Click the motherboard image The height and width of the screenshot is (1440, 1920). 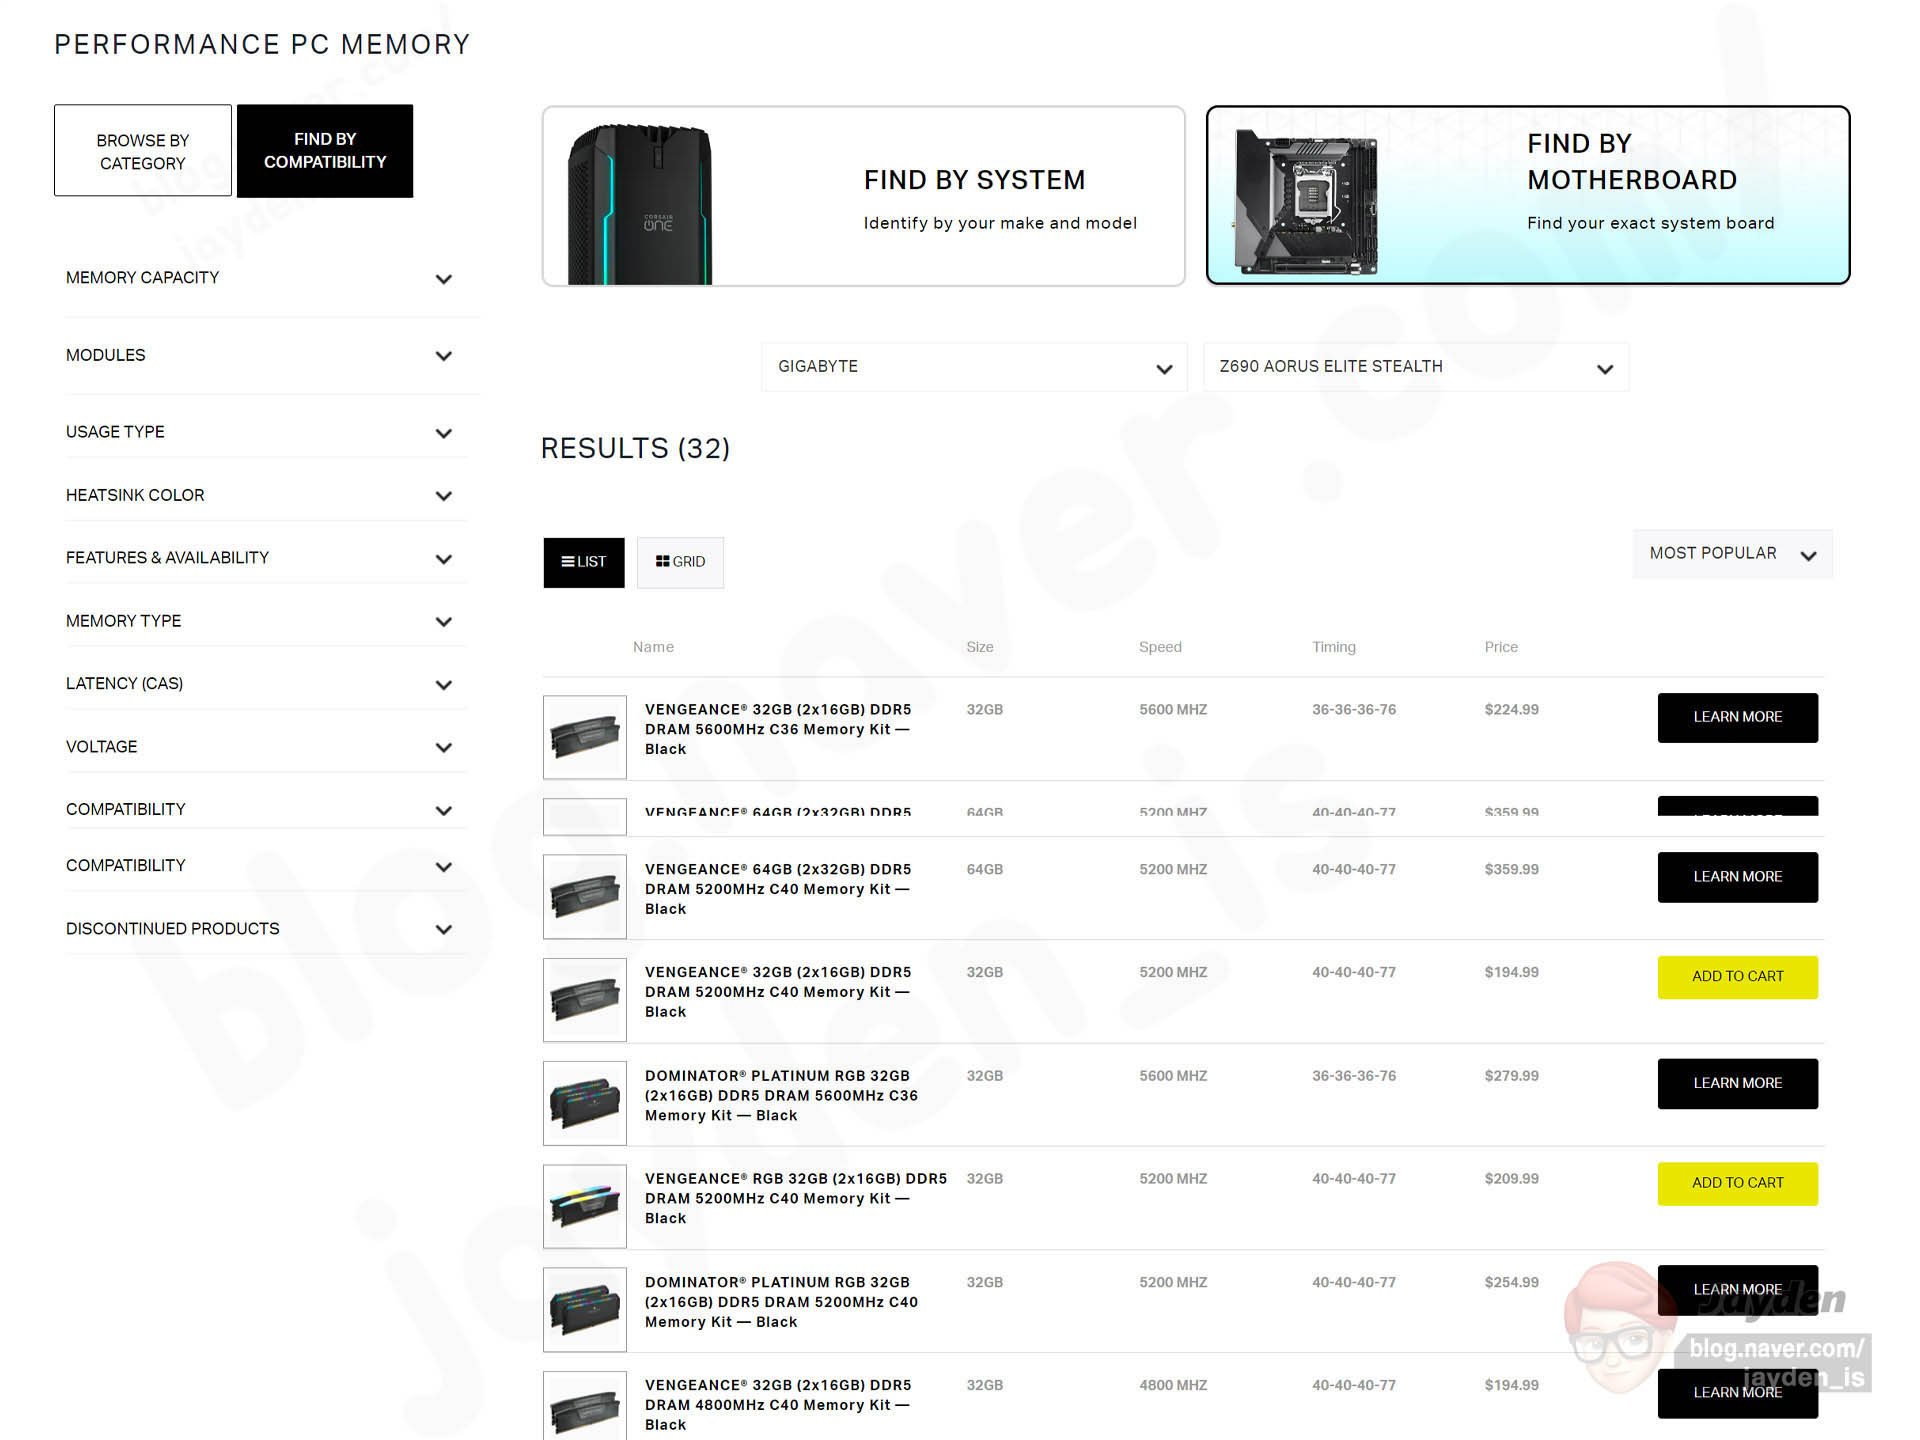pos(1306,201)
